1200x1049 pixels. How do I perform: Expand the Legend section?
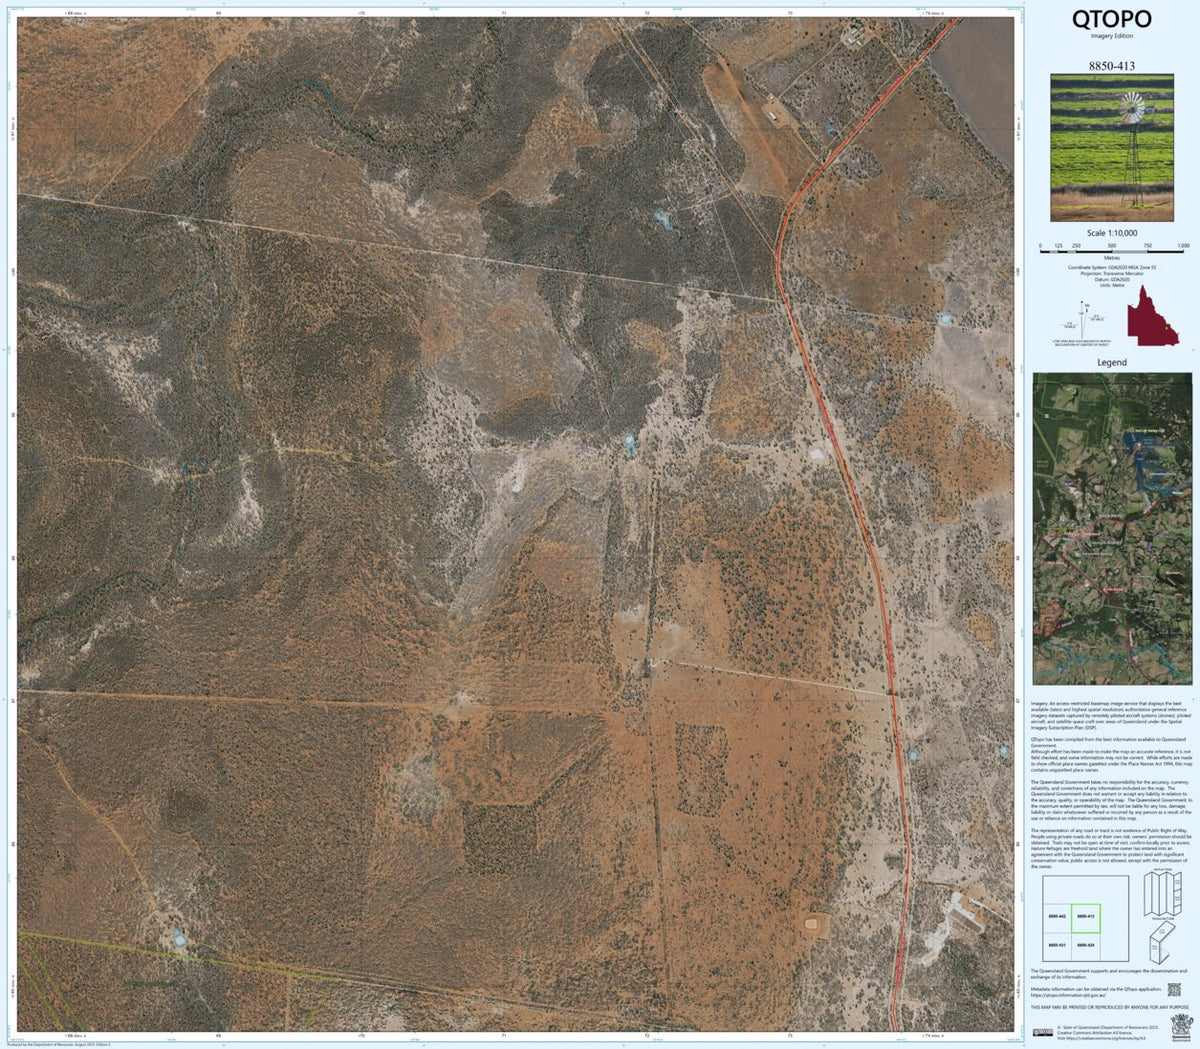click(1112, 362)
